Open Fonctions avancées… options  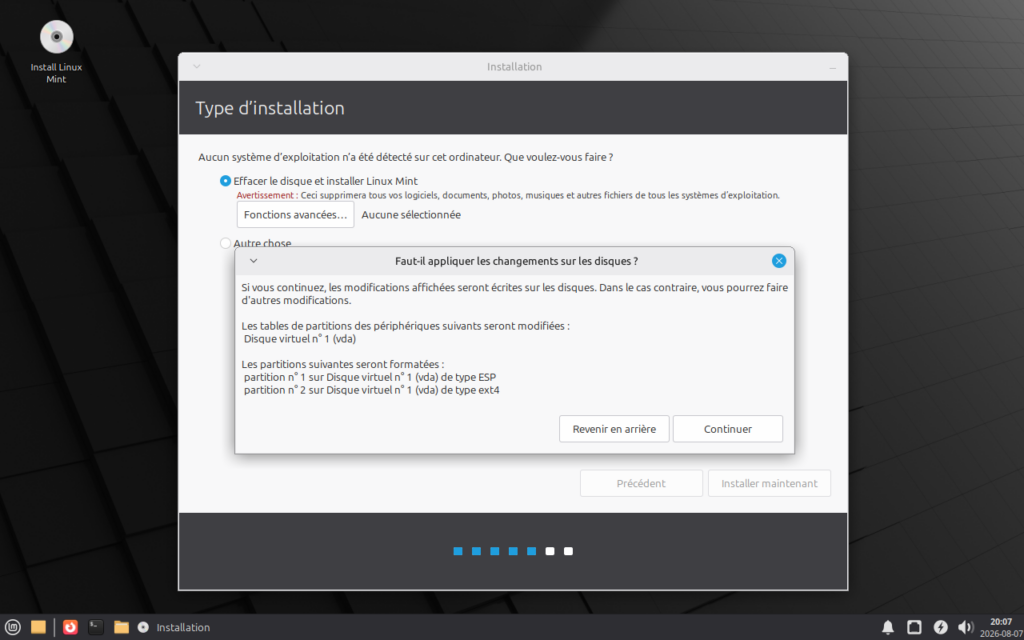[295, 215]
